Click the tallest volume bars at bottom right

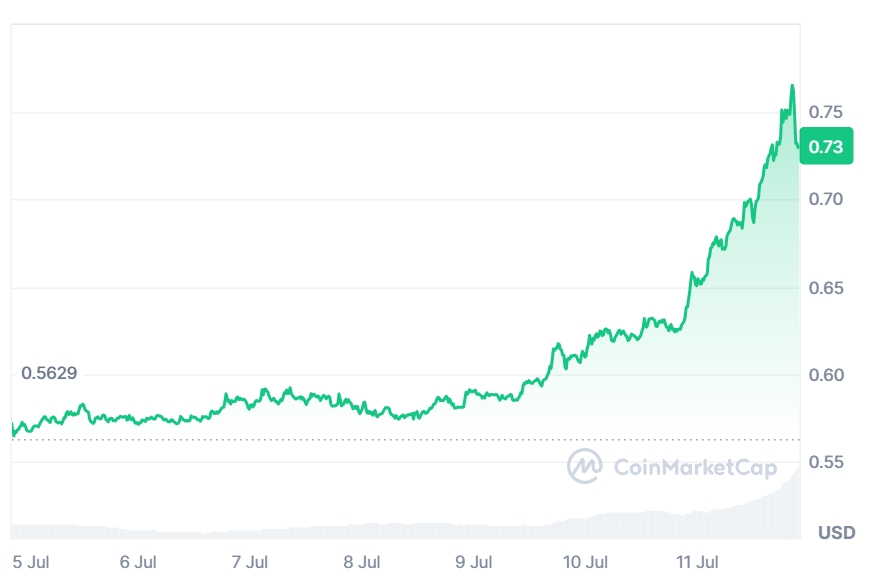click(x=794, y=500)
